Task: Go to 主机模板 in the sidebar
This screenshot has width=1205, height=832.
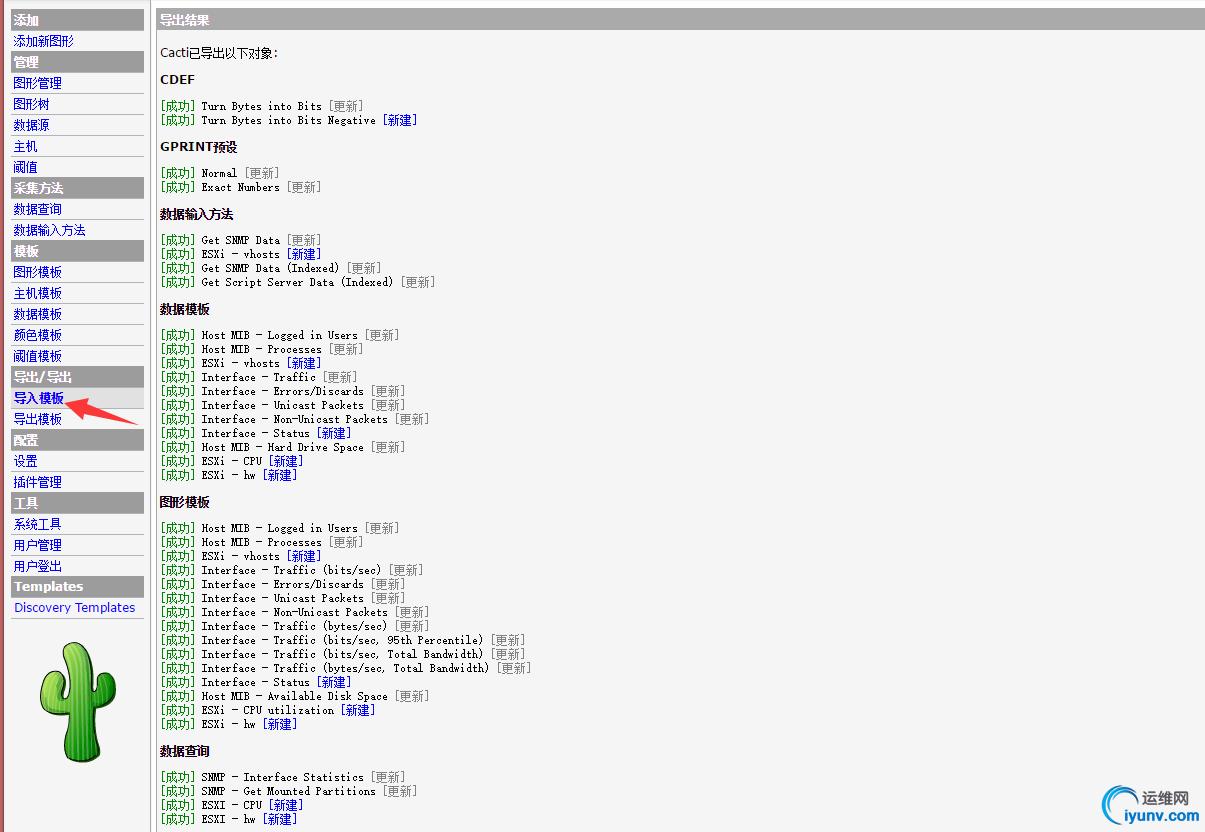Action: click(37, 293)
